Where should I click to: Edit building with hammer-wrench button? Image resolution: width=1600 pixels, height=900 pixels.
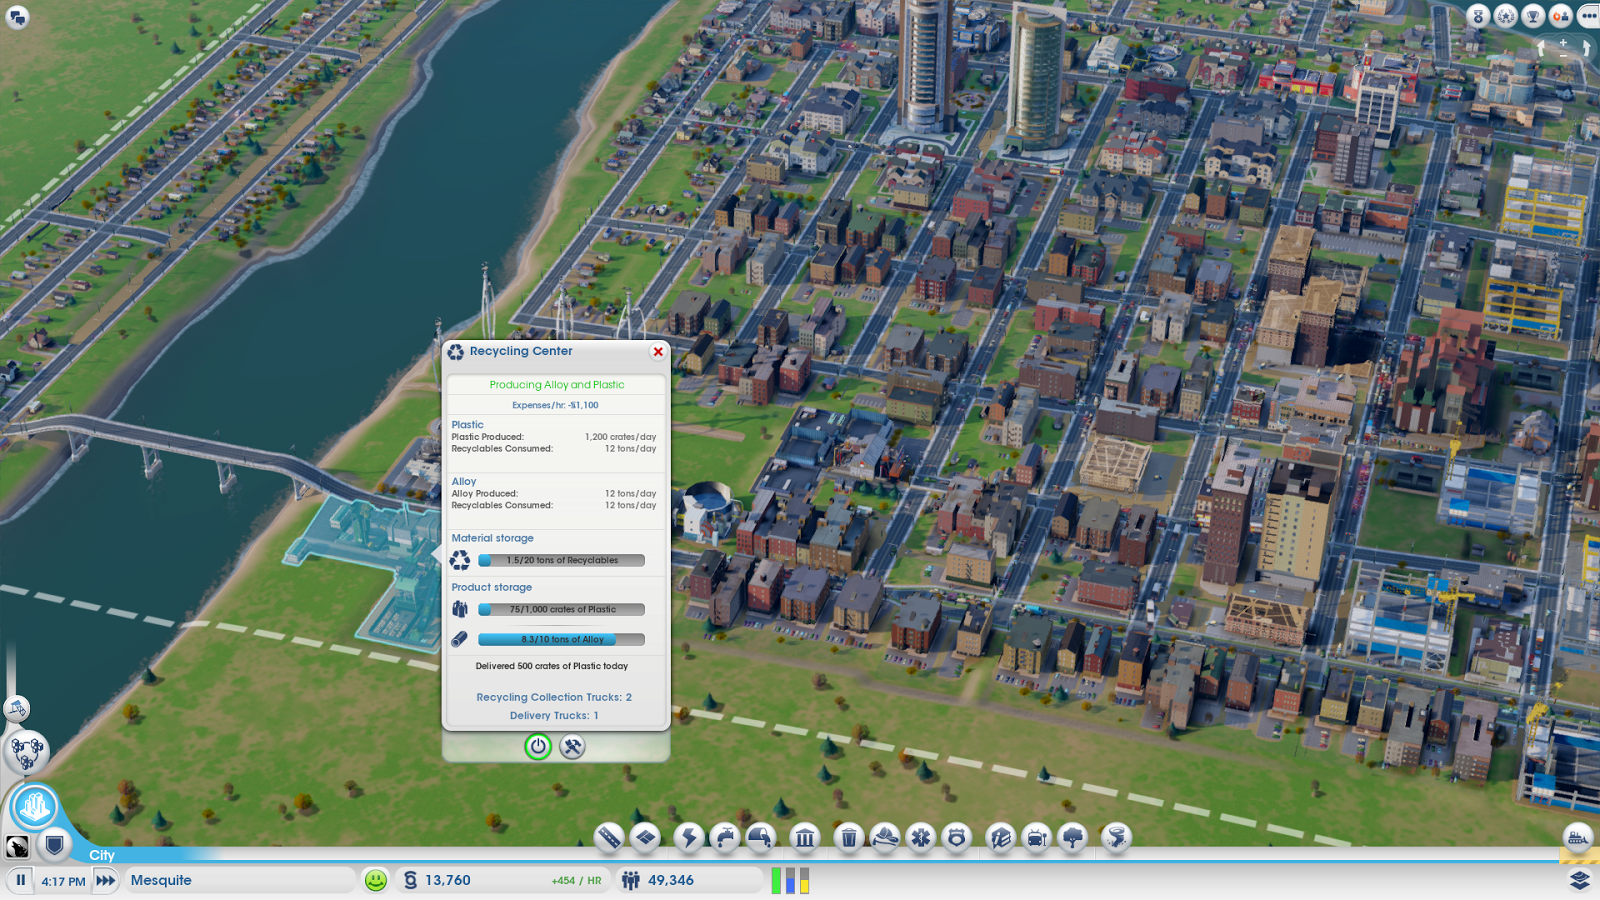(x=572, y=746)
